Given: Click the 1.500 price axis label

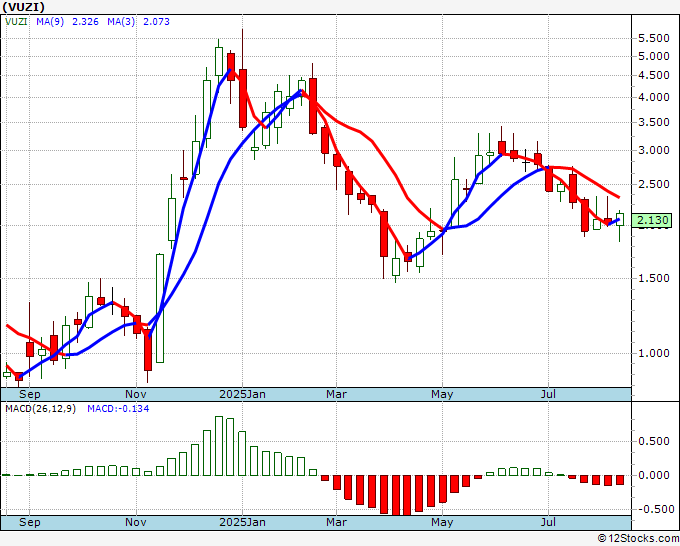Looking at the screenshot, I should point(654,278).
